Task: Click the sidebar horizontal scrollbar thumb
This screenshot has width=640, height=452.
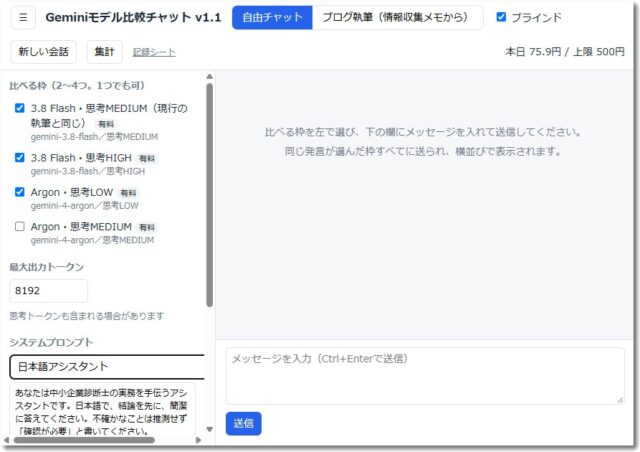Action: [84, 440]
